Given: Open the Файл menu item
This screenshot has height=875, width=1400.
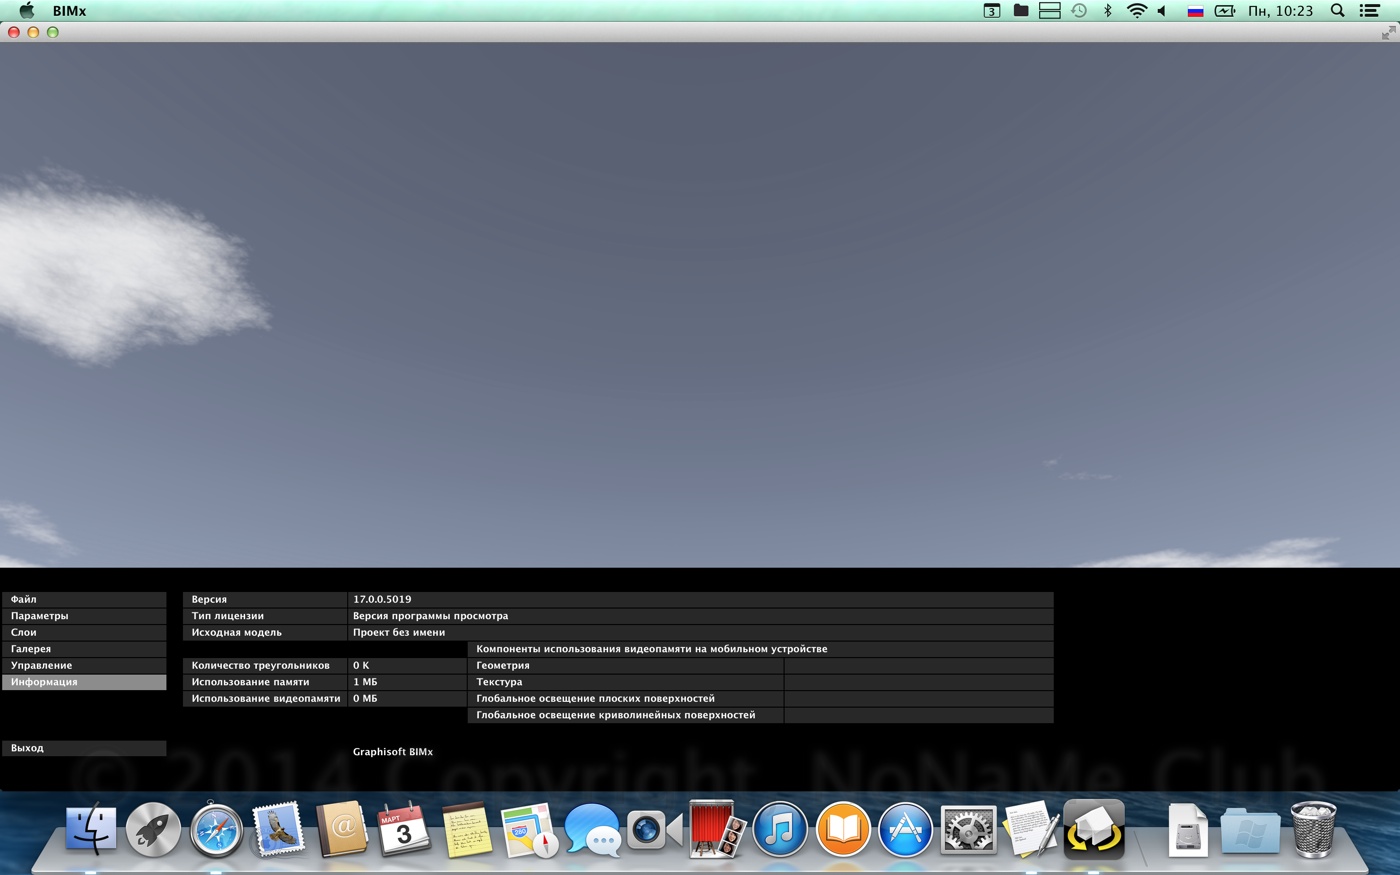Looking at the screenshot, I should [x=84, y=600].
